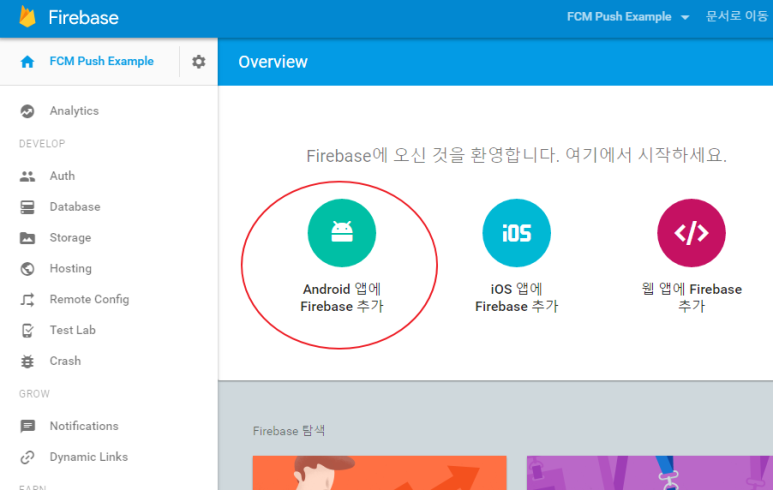Click the Crash bug icon

point(28,361)
